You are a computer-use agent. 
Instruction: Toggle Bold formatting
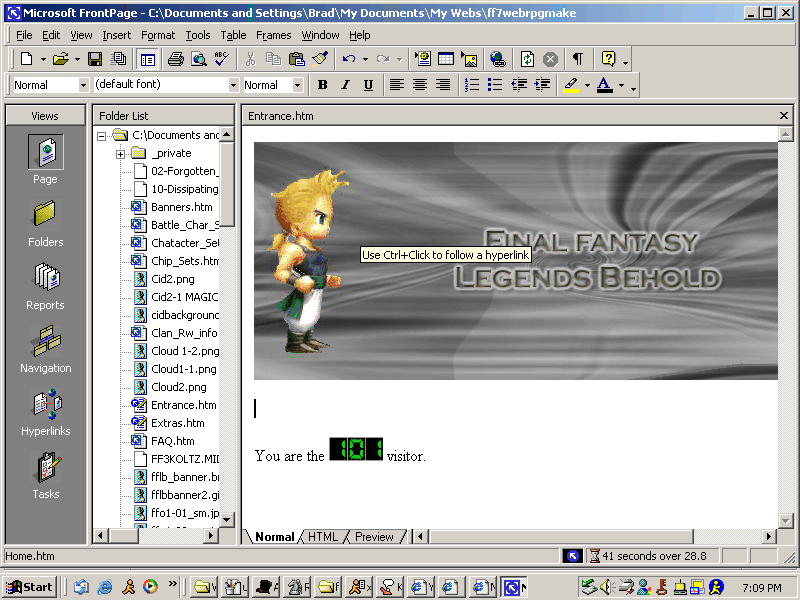(x=322, y=85)
